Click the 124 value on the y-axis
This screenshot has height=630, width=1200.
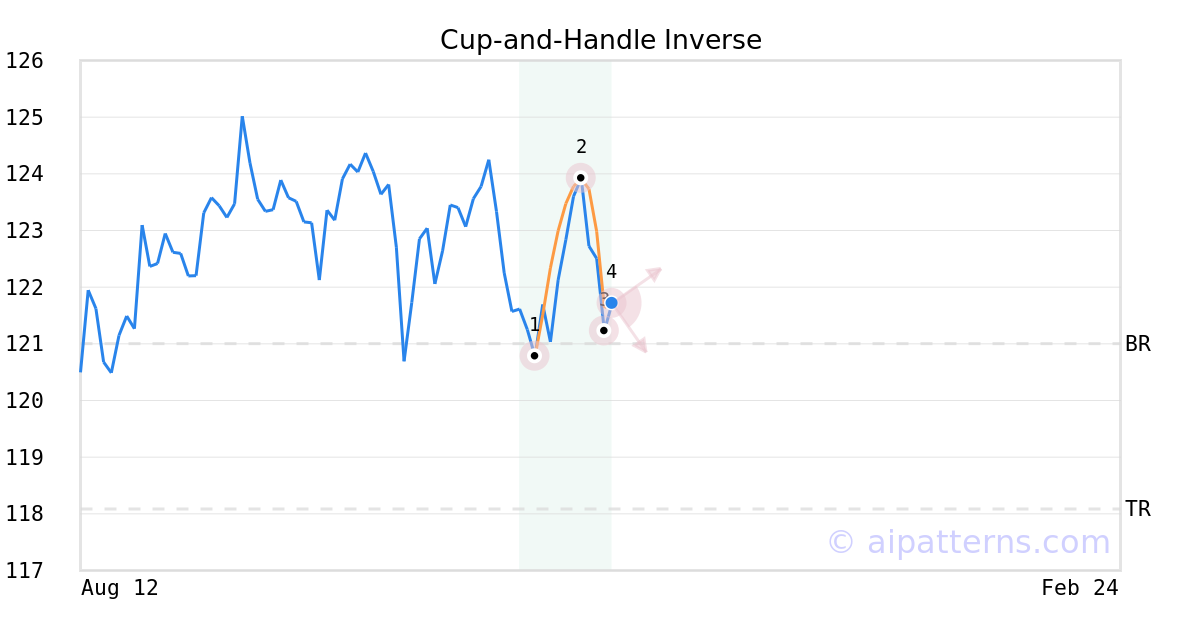tap(24, 174)
